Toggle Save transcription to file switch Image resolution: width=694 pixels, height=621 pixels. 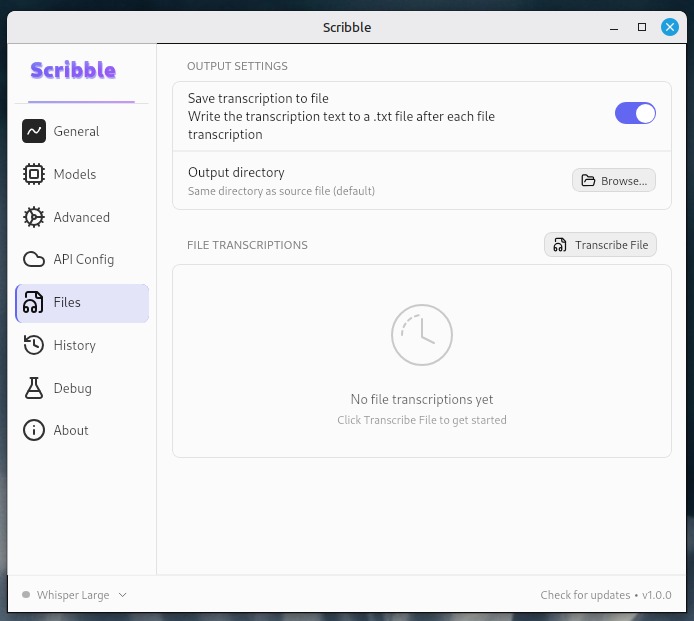[x=635, y=113]
